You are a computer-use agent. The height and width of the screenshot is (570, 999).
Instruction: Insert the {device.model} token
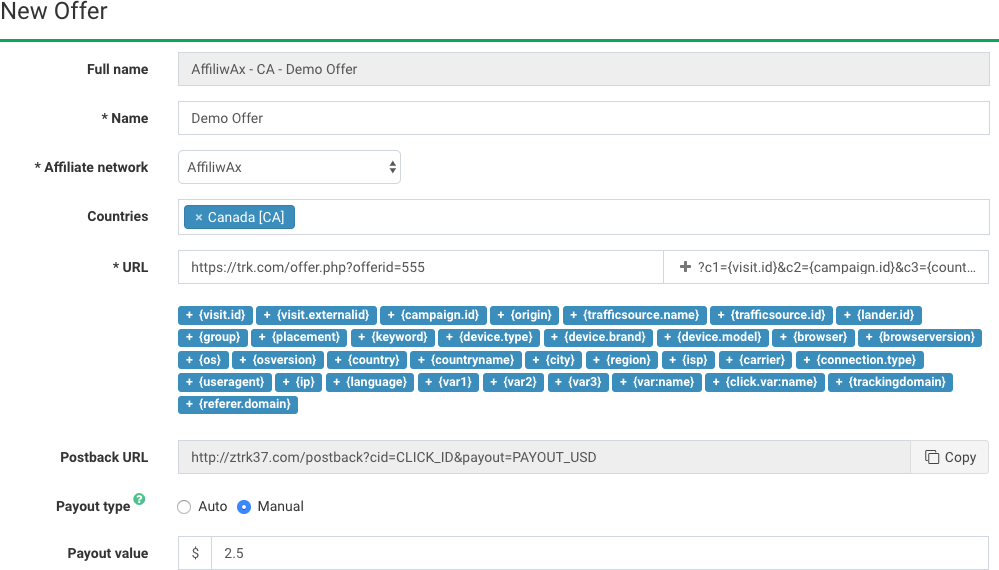(713, 337)
